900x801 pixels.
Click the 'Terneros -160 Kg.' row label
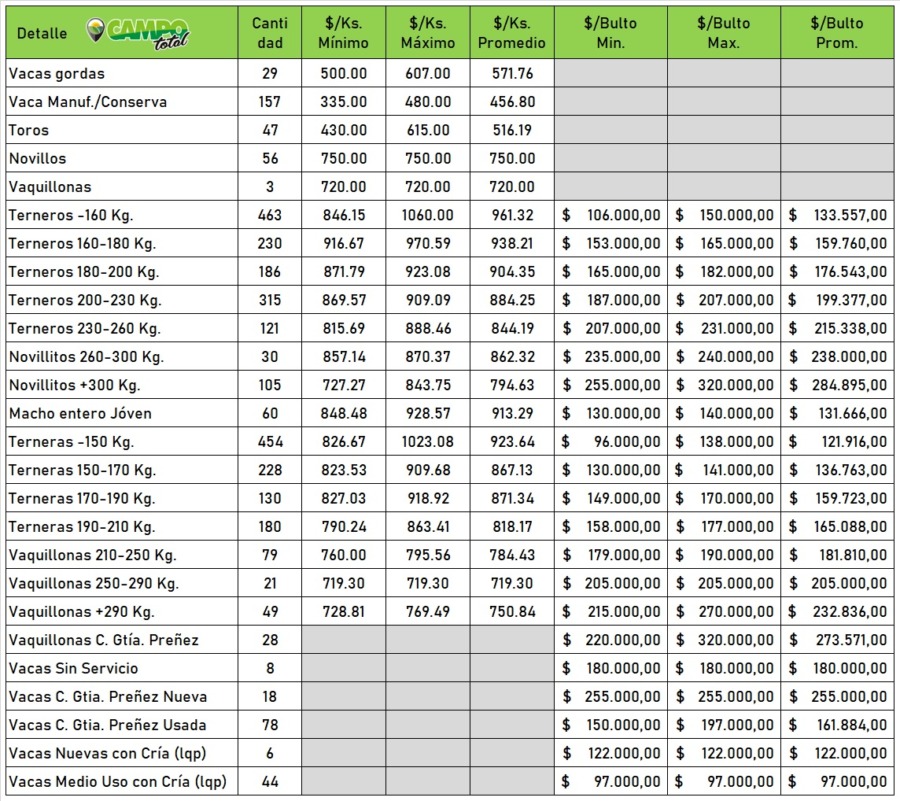(x=71, y=215)
